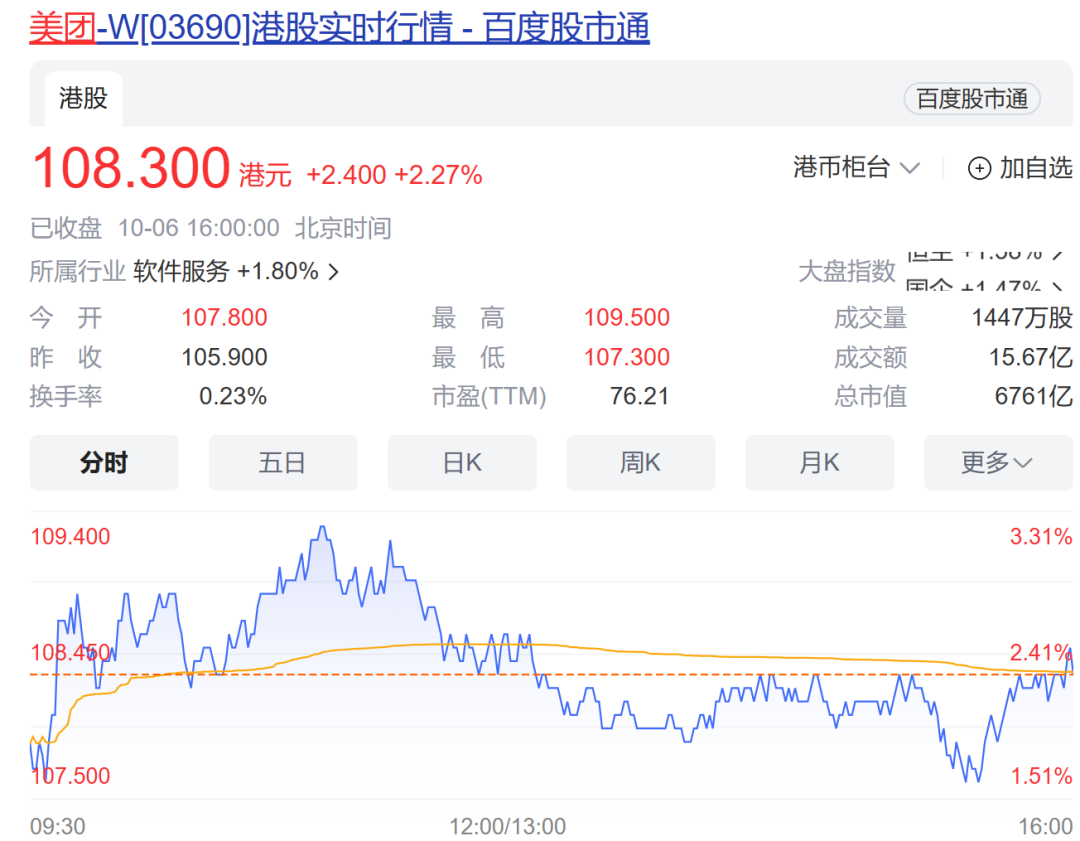1080x841 pixels.
Task: Switch to the 月K chart tab
Action: [x=820, y=462]
